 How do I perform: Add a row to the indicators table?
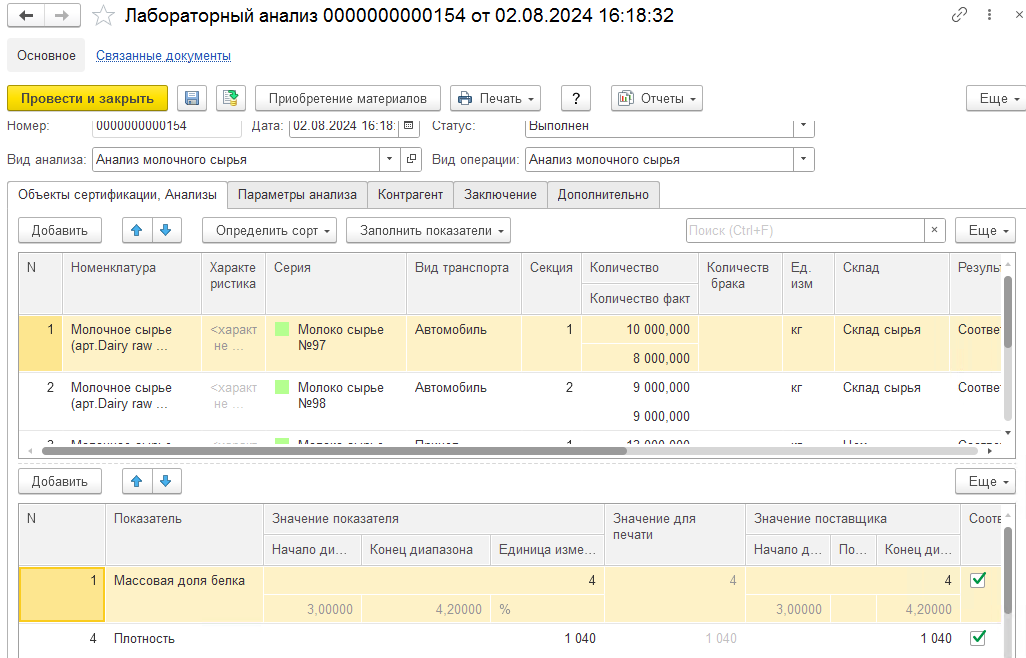tap(60, 481)
